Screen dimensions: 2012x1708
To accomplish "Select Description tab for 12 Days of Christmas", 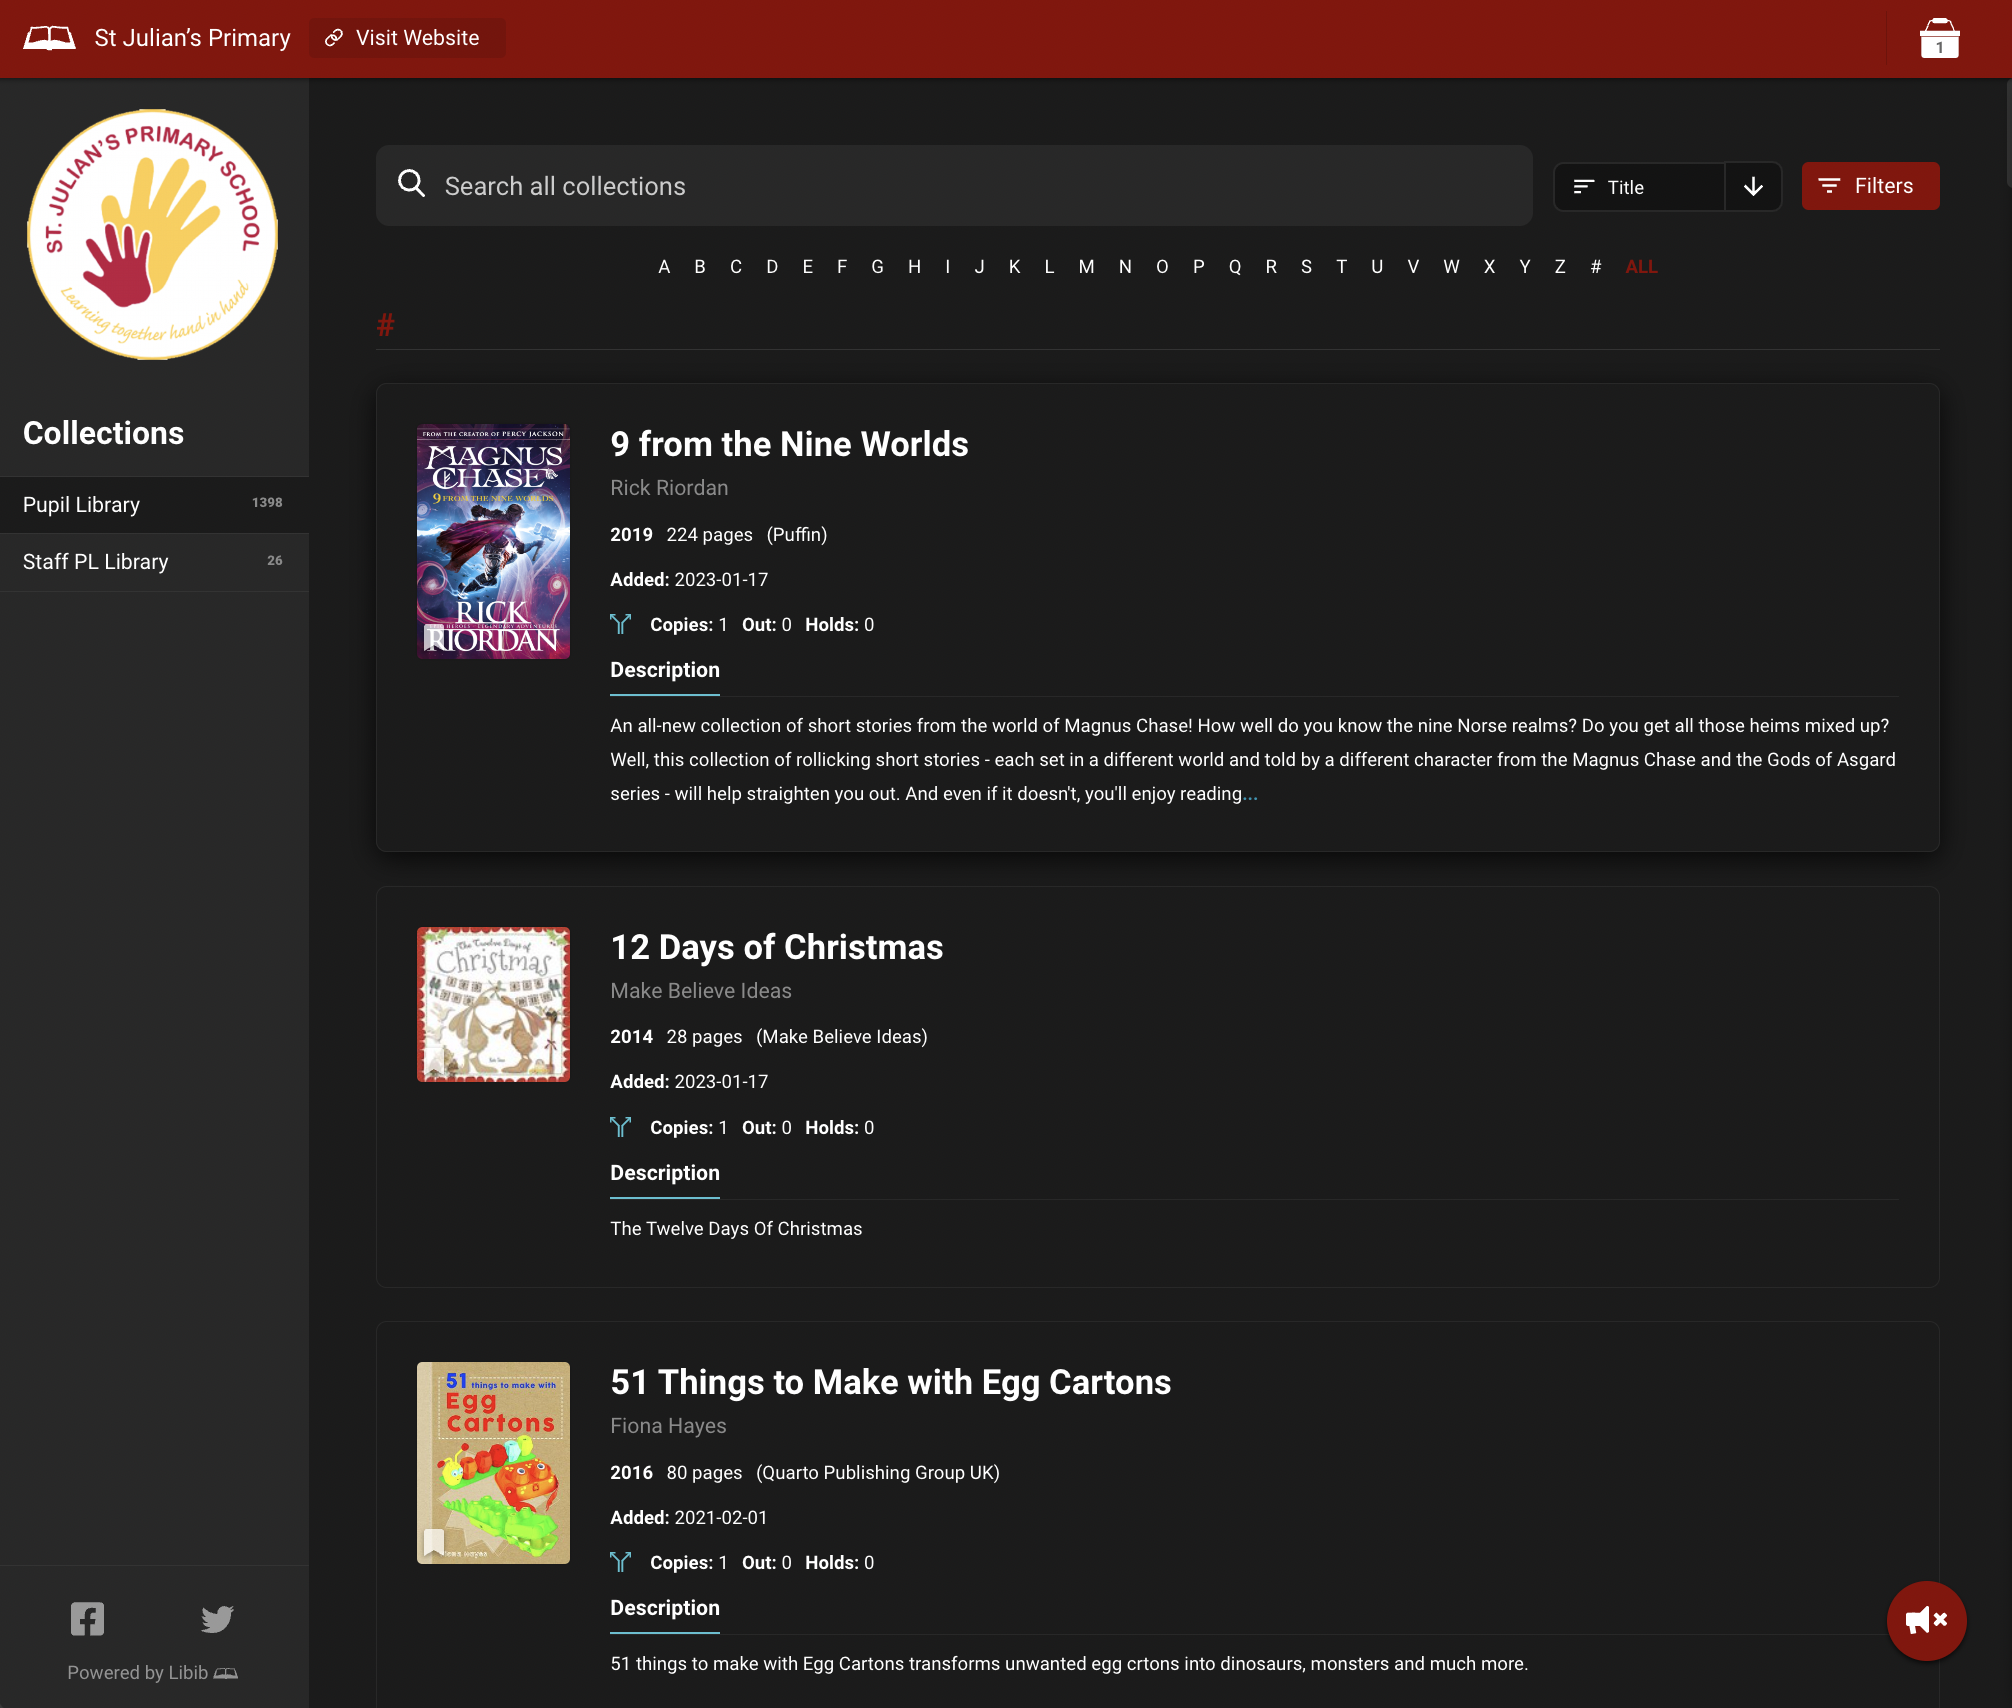I will [665, 1174].
